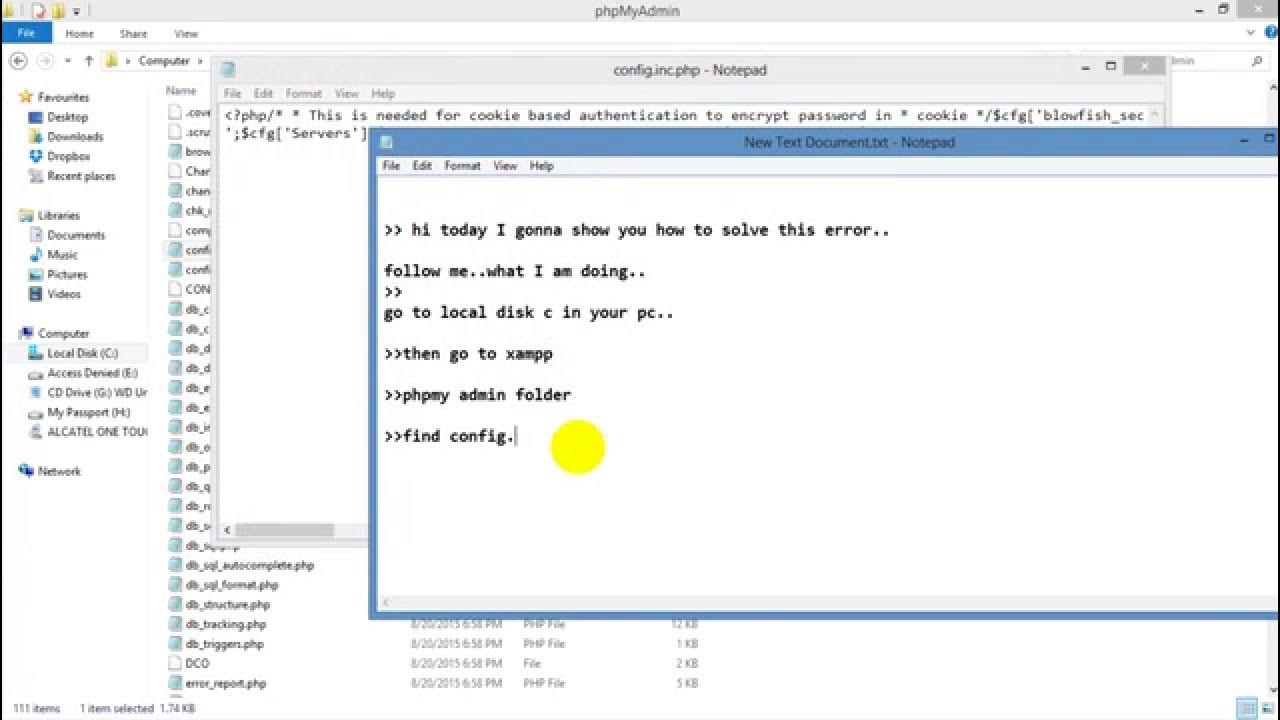Switch to the Home ribbon tab
Viewport: 1280px width, 720px height.
pyautogui.click(x=79, y=33)
